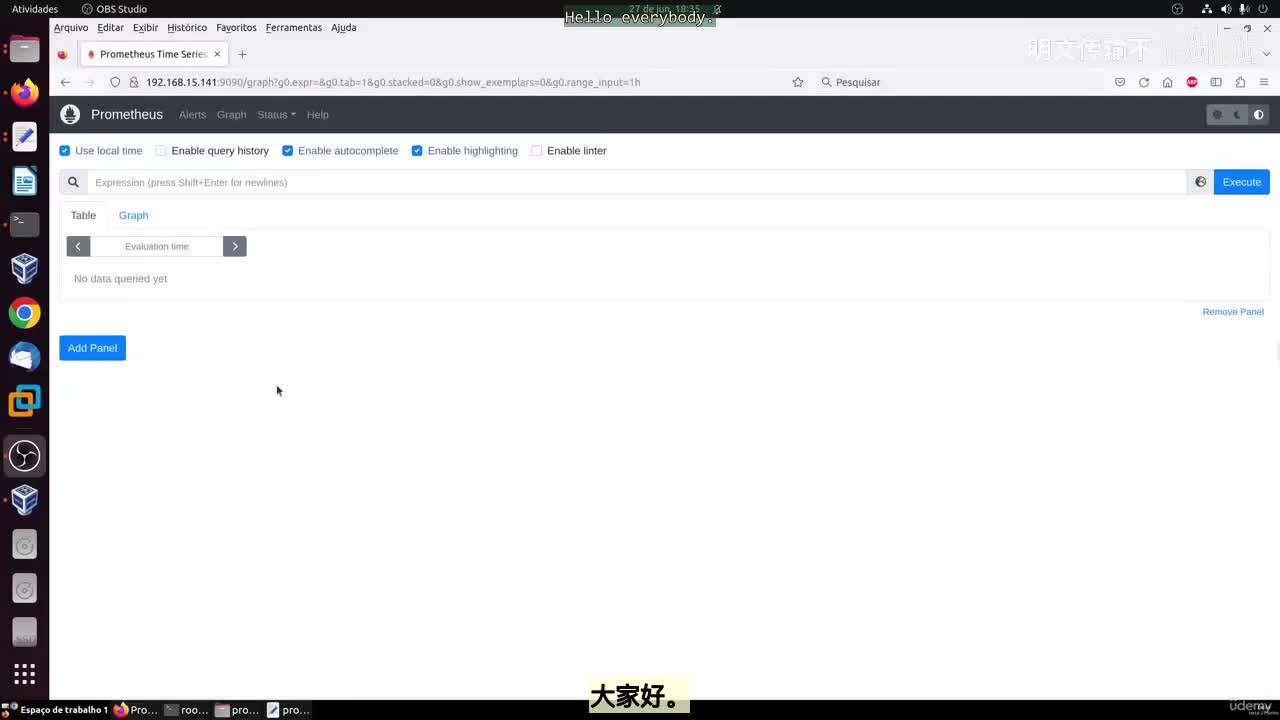Open the Favoritos menu
1280x720 pixels.
(x=236, y=28)
